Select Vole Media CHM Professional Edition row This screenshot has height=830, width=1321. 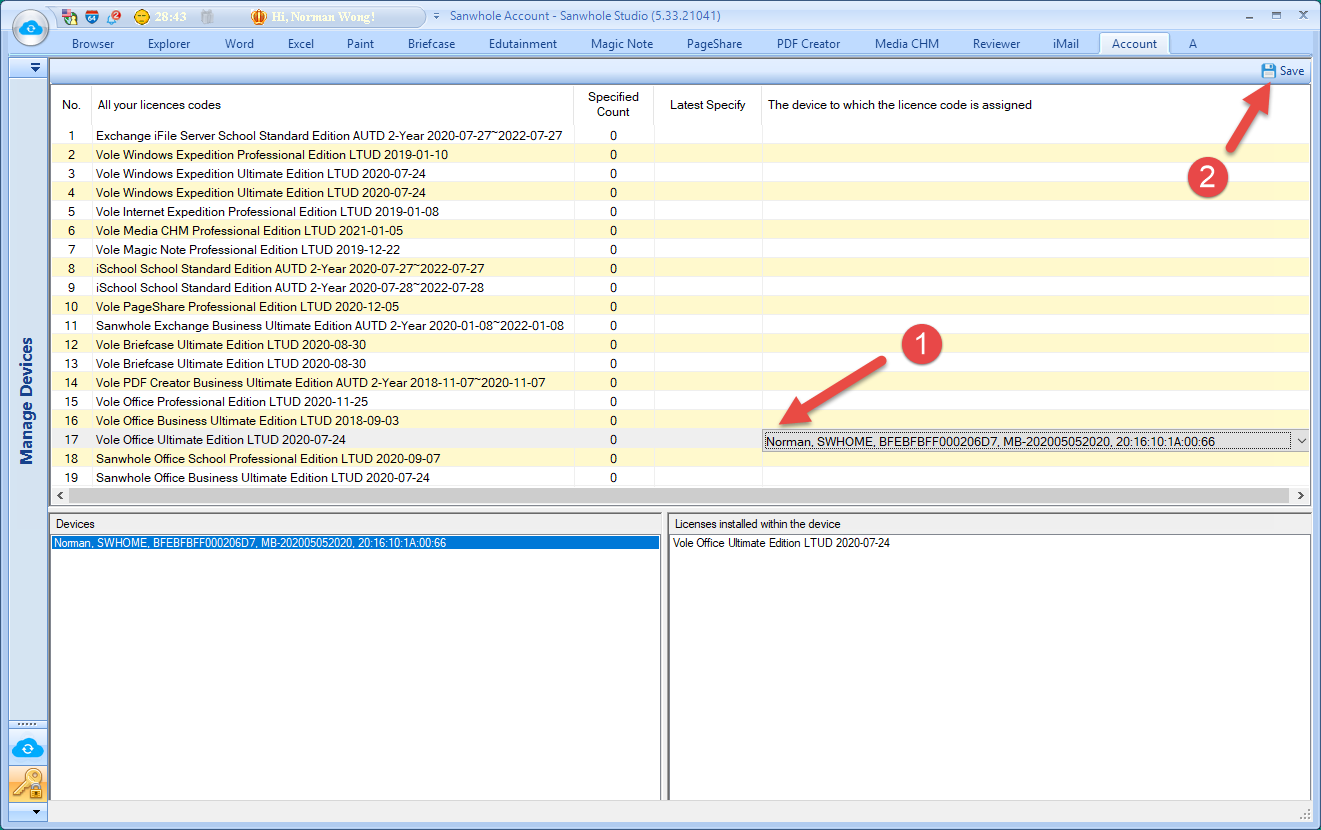click(x=680, y=231)
